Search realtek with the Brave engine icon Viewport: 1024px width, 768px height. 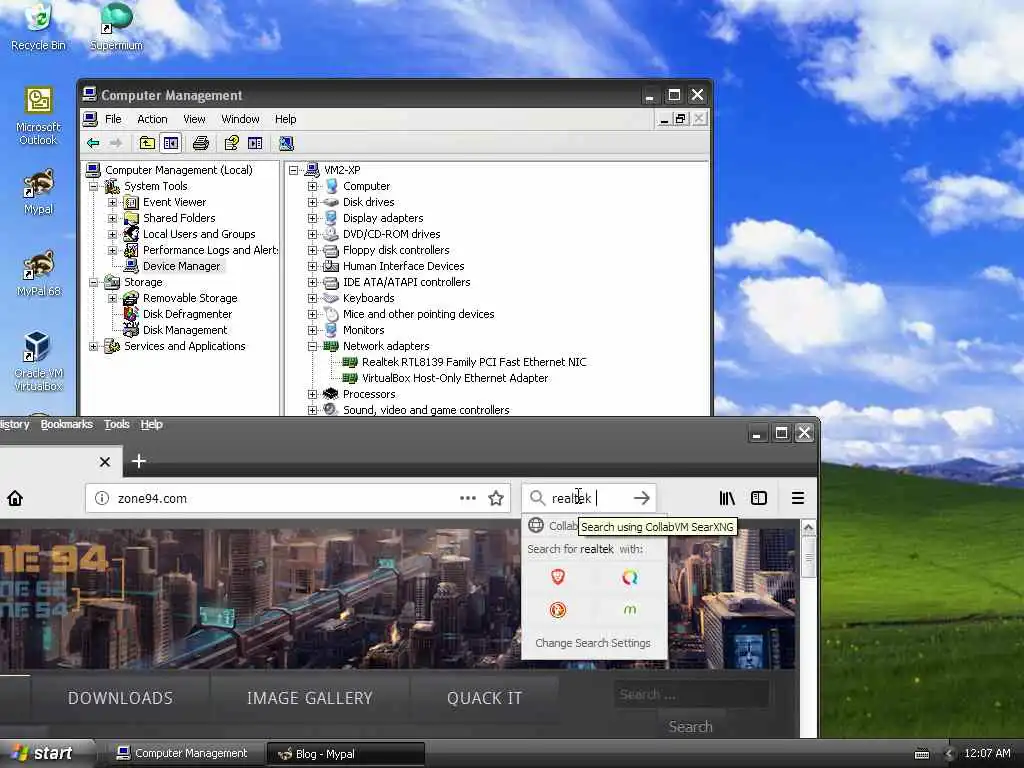pos(558,577)
